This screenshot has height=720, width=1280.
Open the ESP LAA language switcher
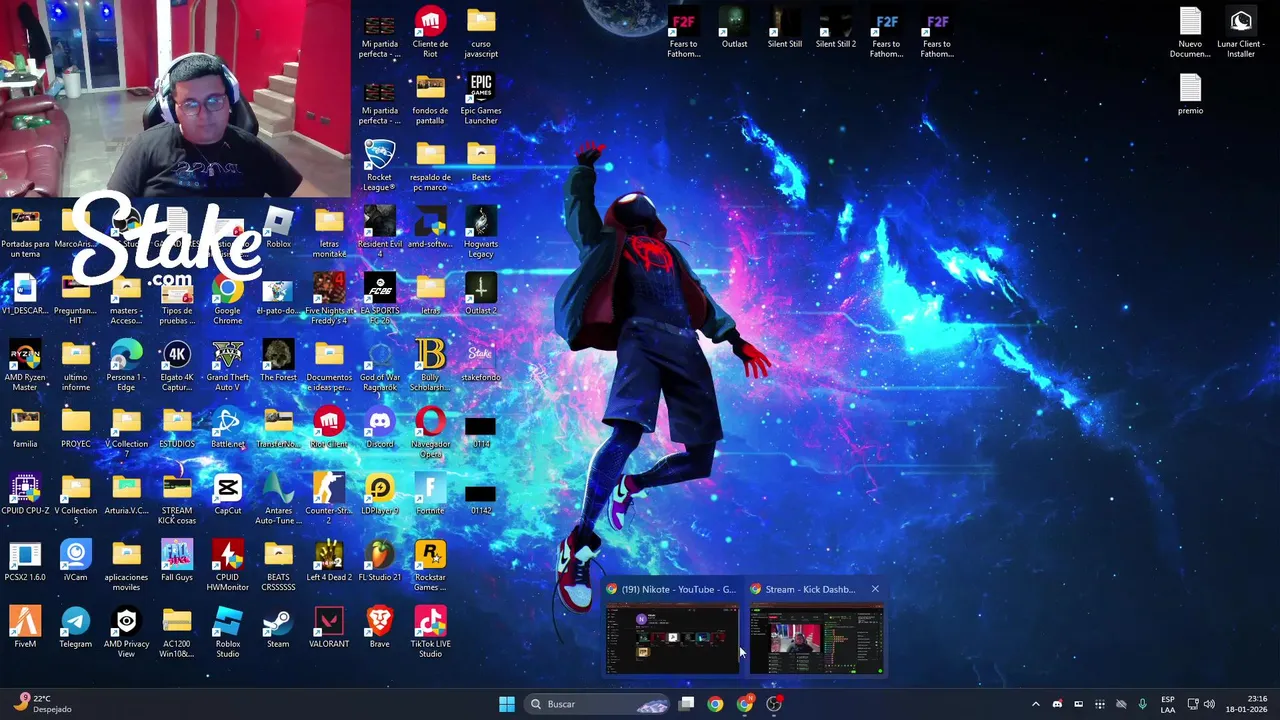pyautogui.click(x=1168, y=704)
